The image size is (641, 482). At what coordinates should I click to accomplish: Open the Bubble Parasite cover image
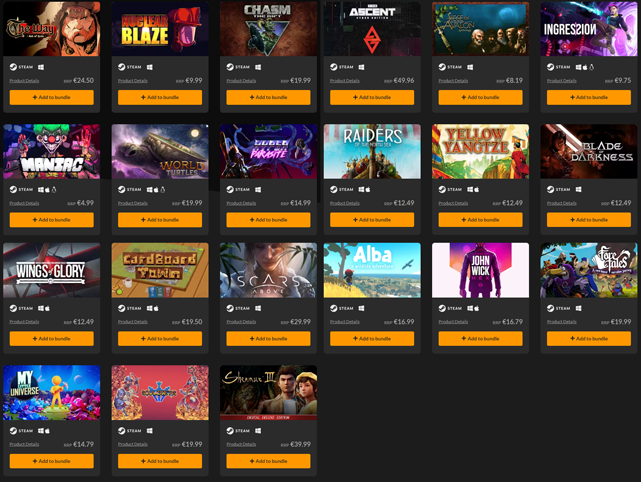(x=268, y=151)
